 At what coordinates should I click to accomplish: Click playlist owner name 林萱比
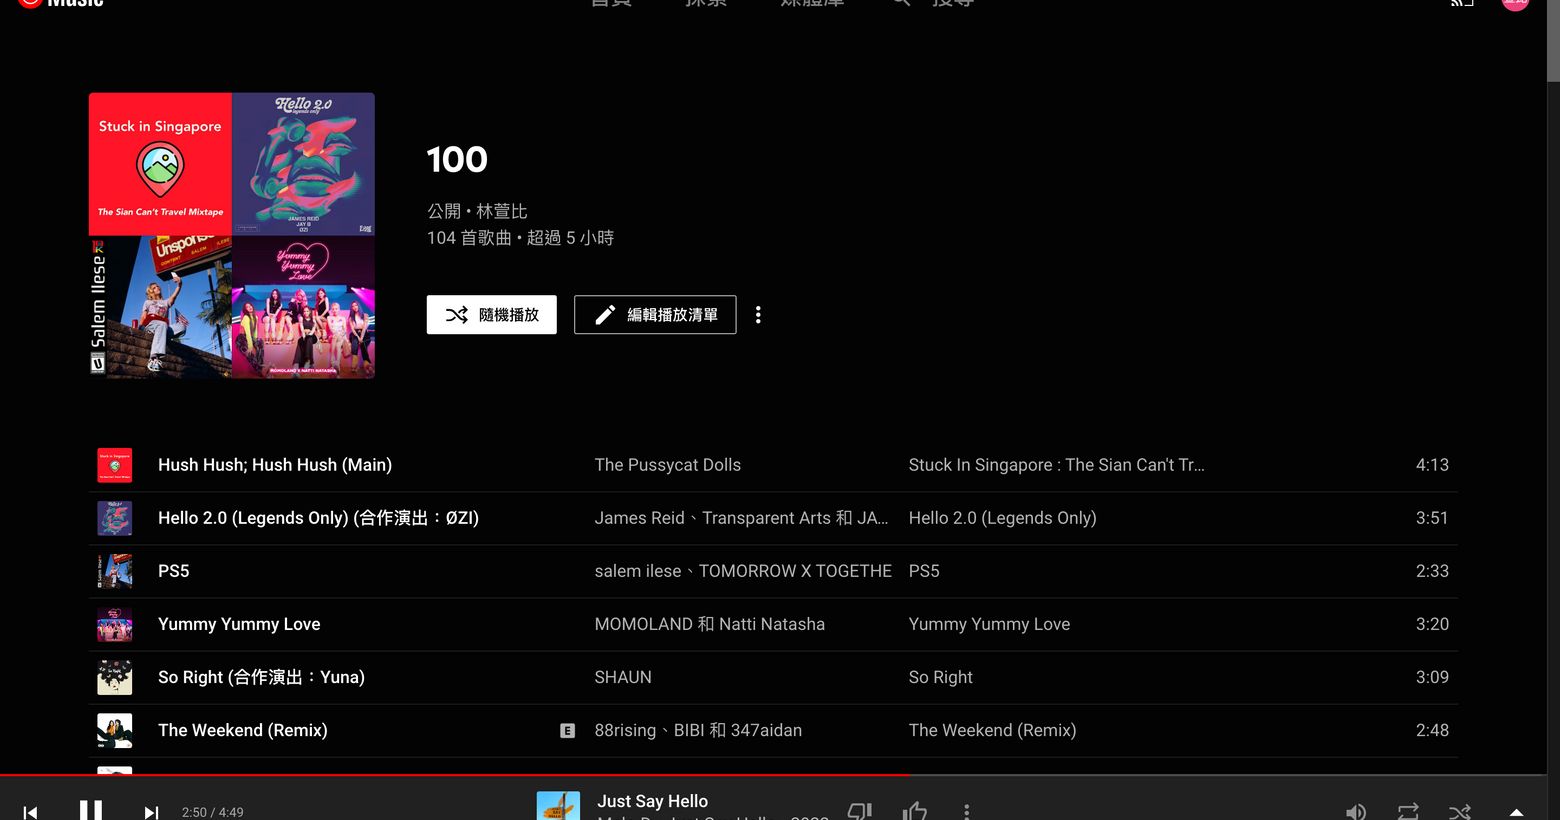click(502, 211)
